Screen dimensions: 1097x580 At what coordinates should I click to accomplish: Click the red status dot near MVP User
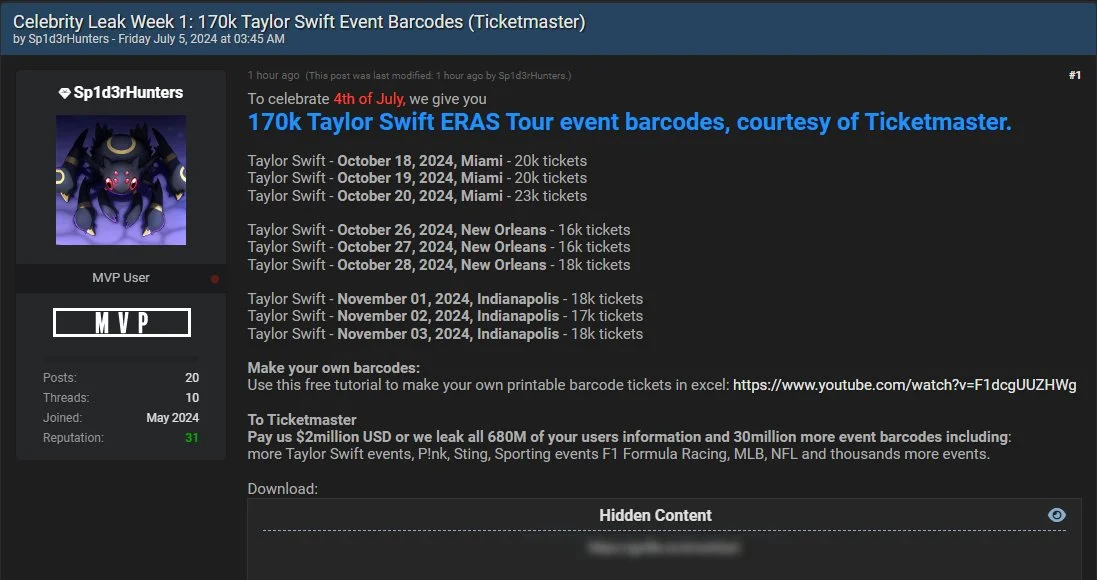click(x=215, y=279)
